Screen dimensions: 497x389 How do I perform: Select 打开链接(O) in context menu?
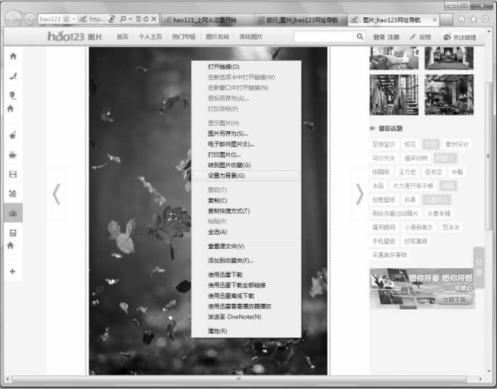247,67
